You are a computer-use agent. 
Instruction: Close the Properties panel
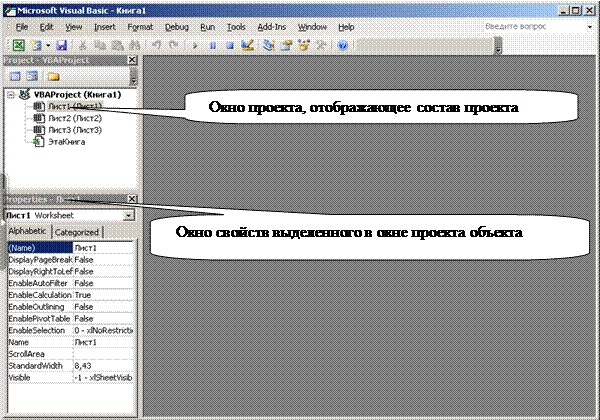(131, 200)
